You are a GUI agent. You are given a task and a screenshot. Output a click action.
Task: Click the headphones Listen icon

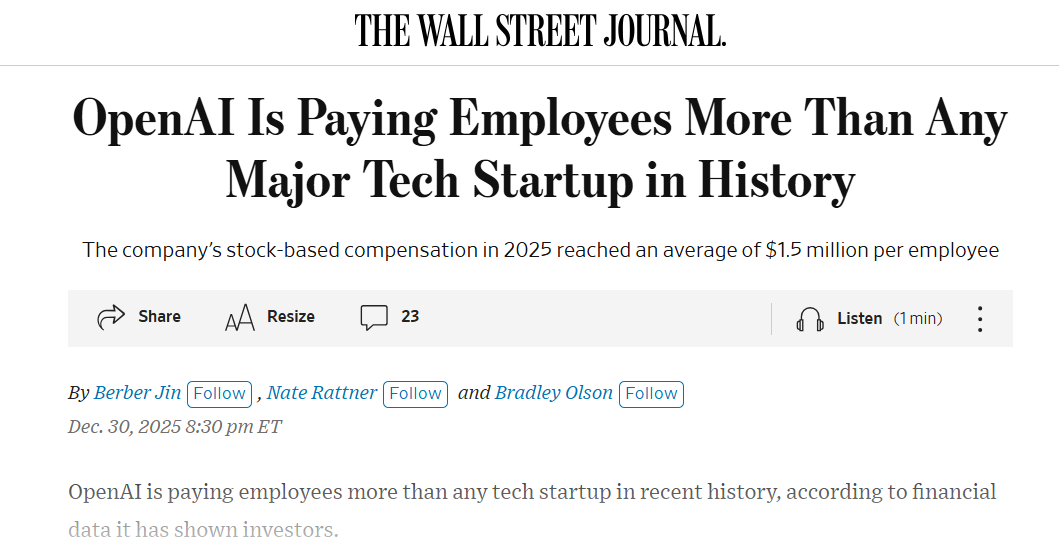pyautogui.click(x=810, y=319)
